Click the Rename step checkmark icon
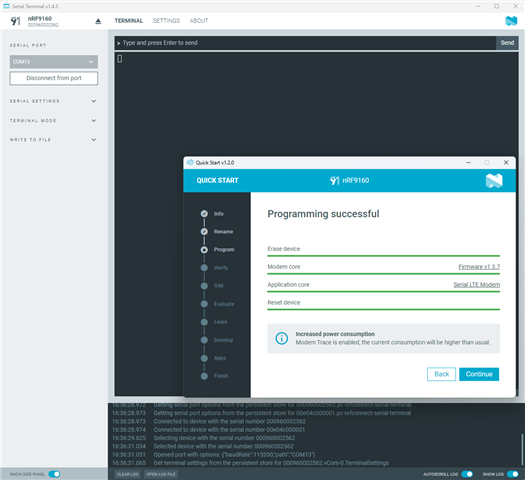Image resolution: width=525 pixels, height=480 pixels. point(204,232)
